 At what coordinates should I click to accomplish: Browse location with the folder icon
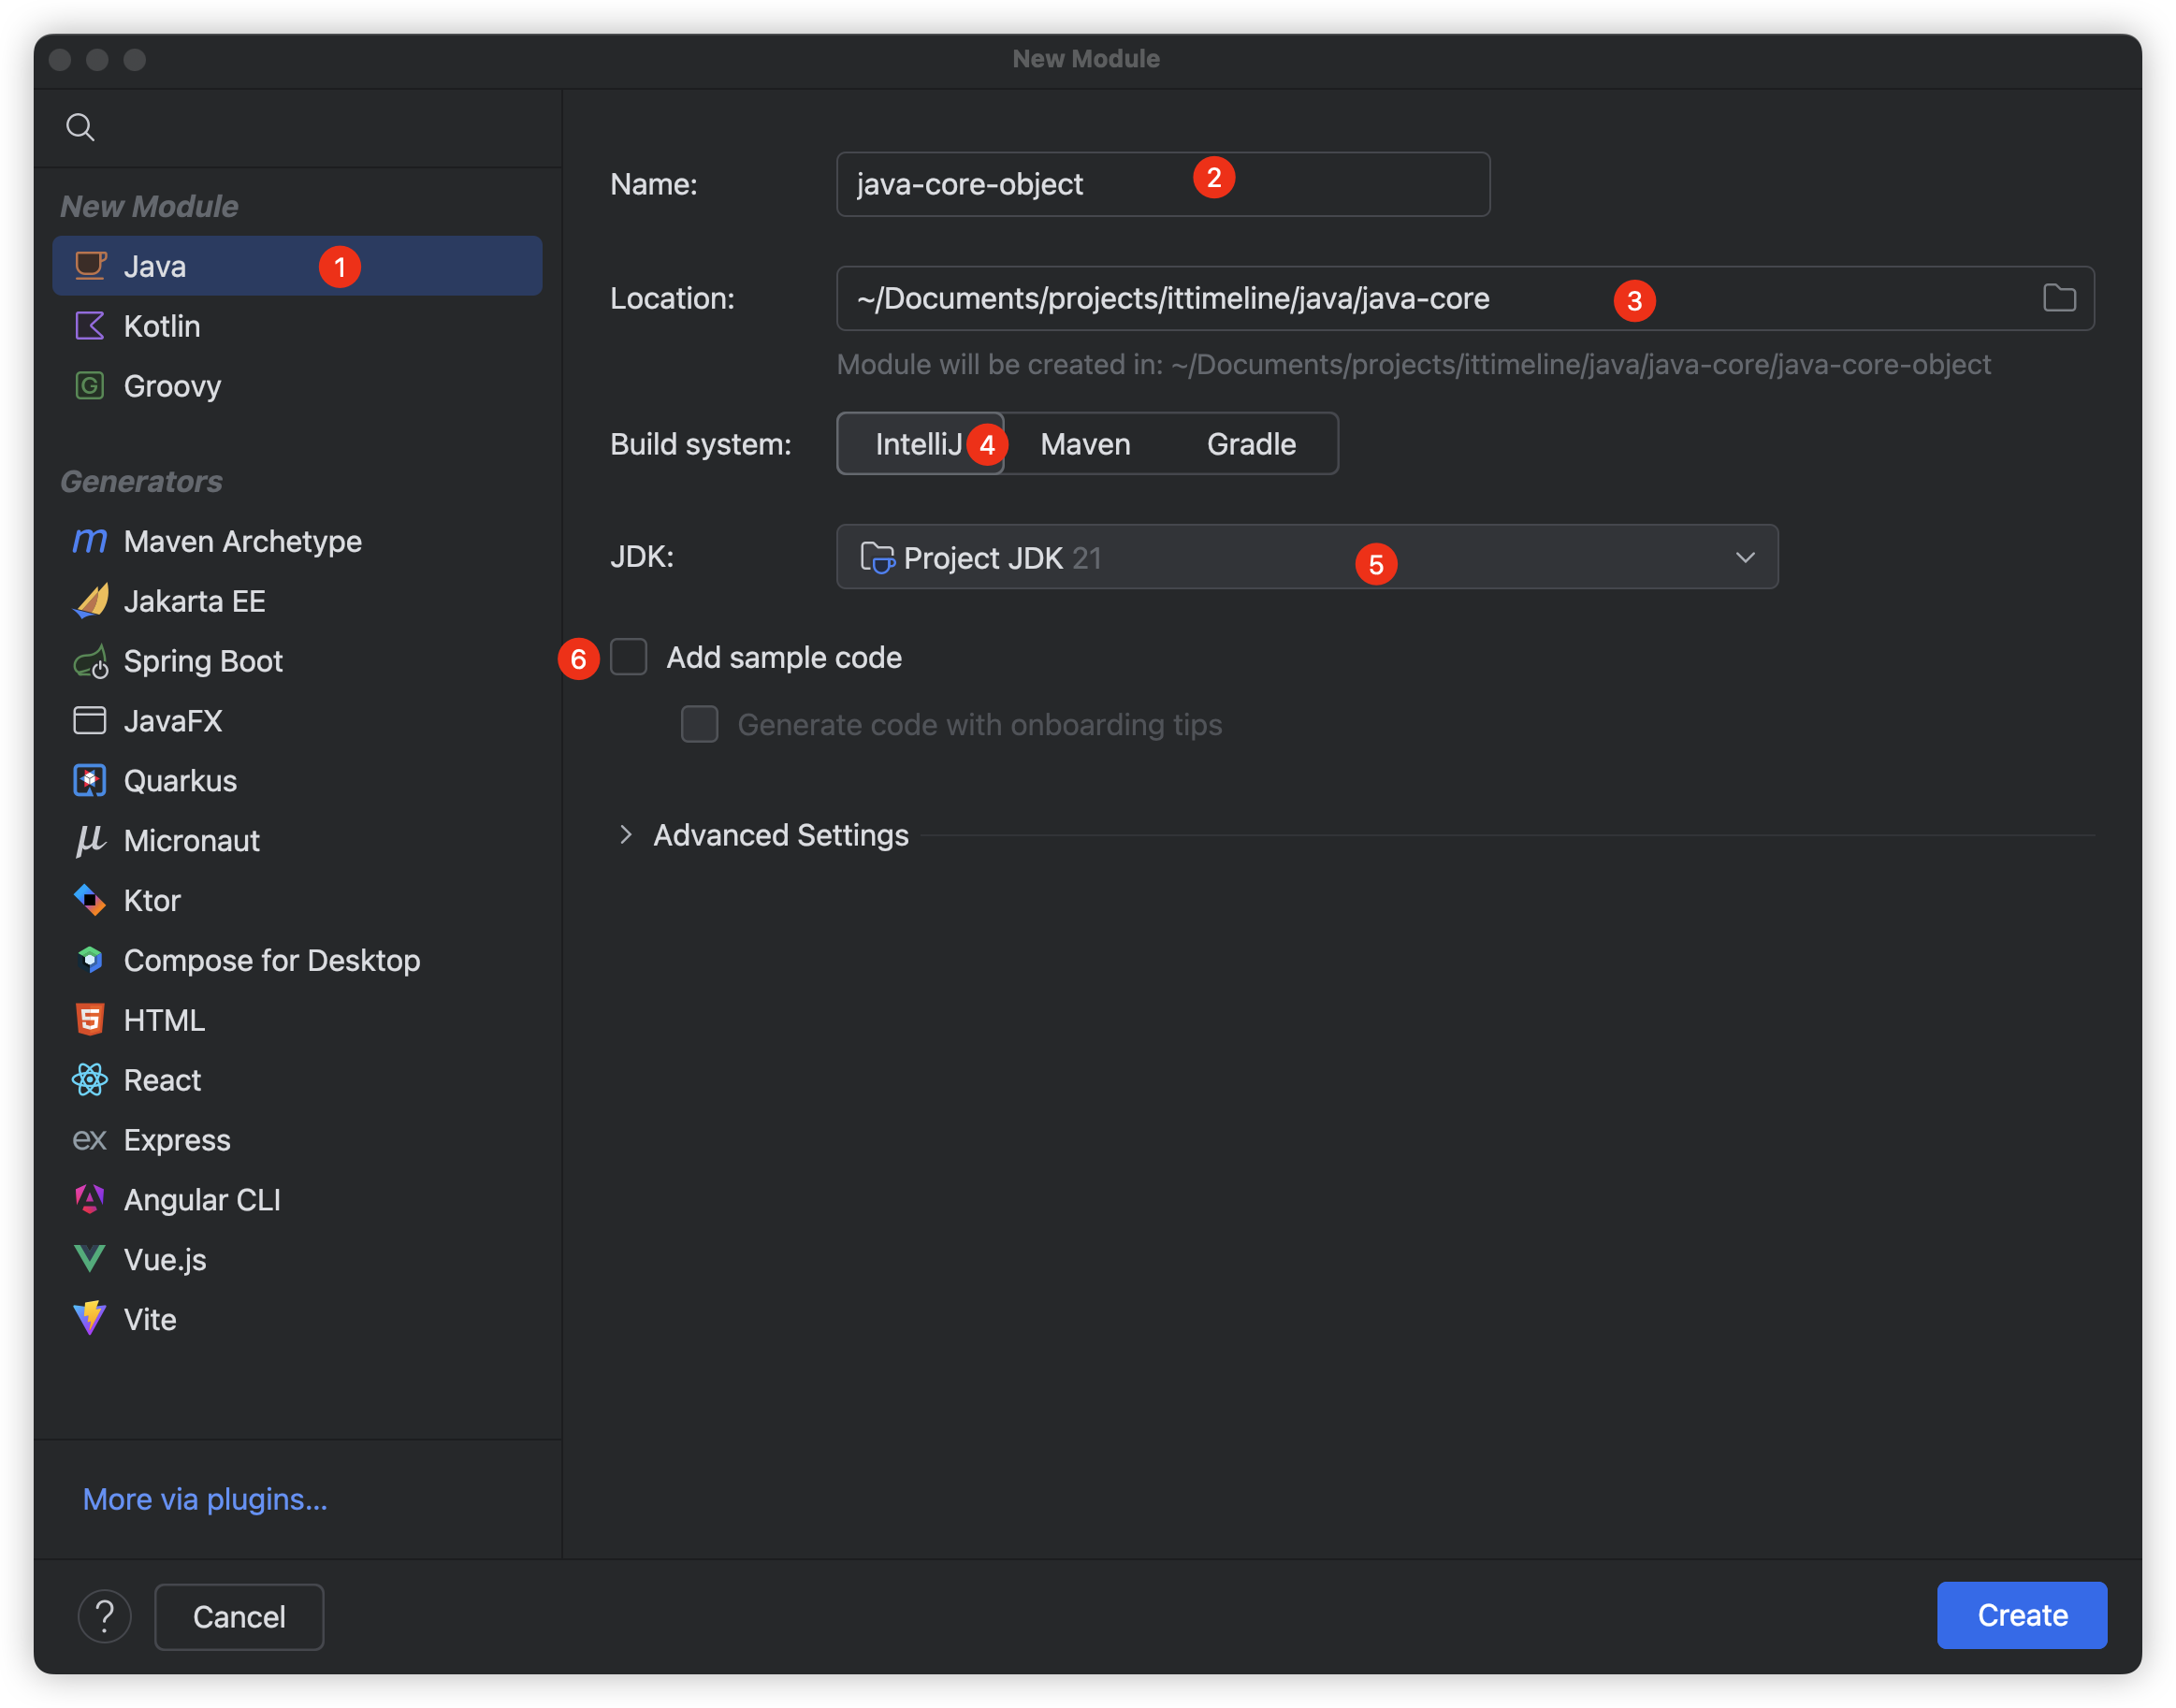[2059, 298]
